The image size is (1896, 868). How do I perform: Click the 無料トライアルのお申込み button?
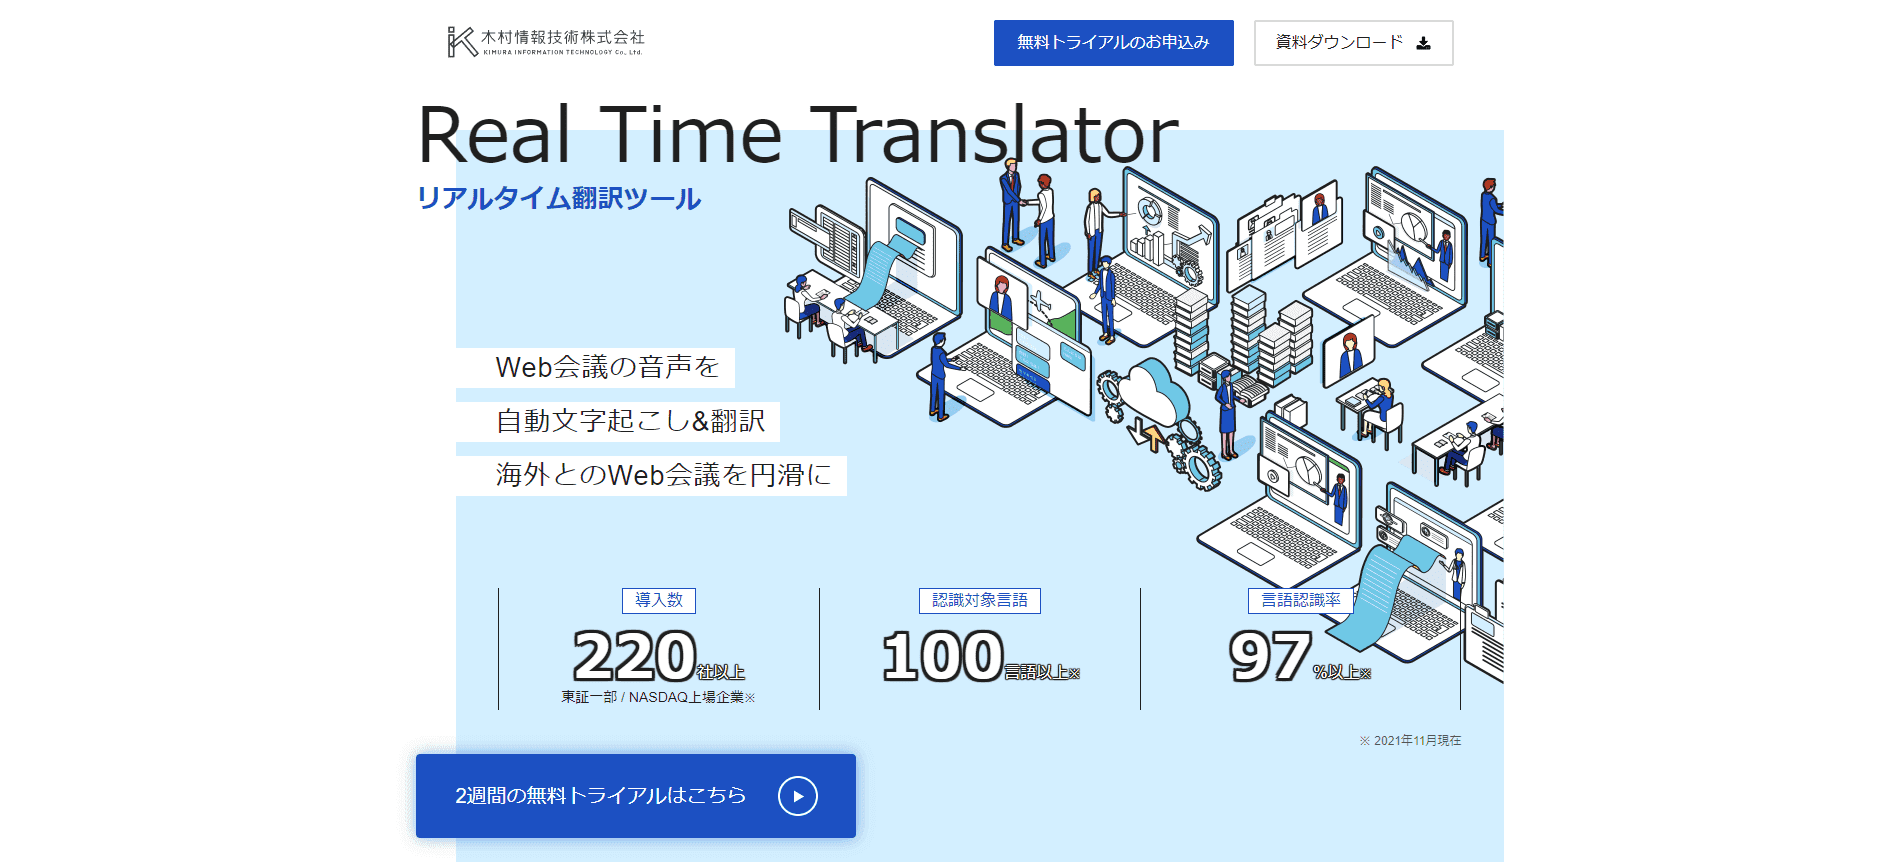tap(1113, 43)
